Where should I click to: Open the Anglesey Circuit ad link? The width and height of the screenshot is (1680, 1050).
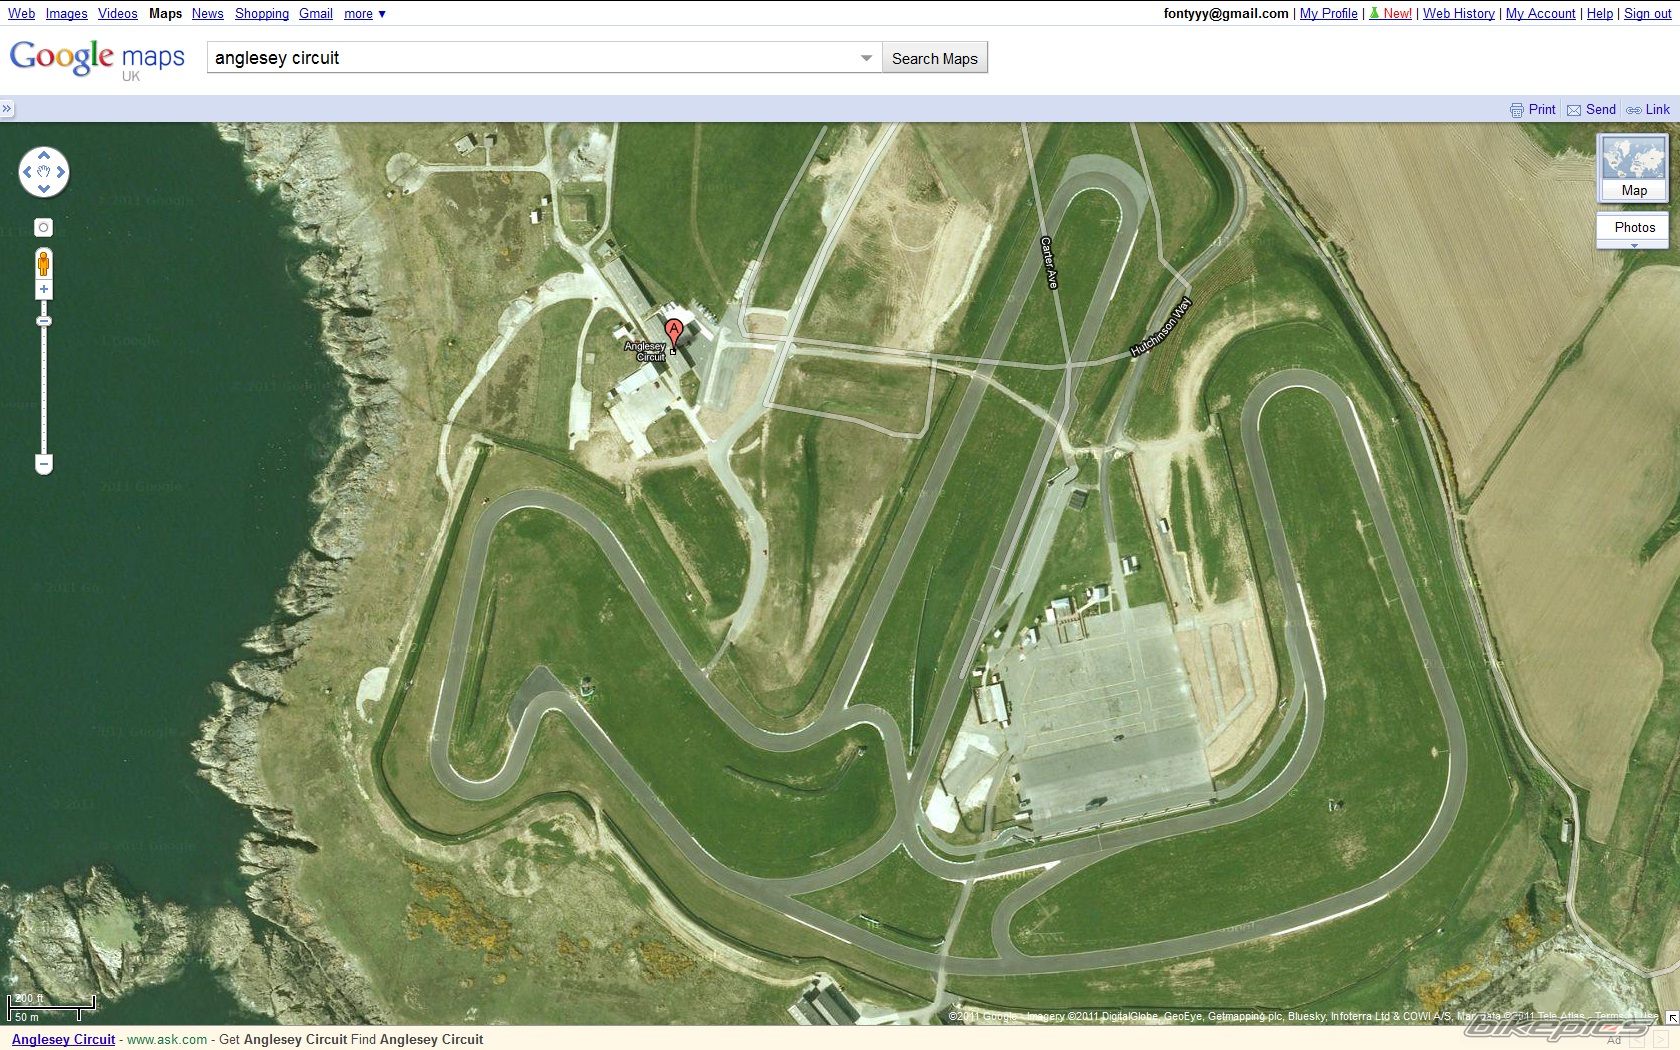tap(63, 1039)
